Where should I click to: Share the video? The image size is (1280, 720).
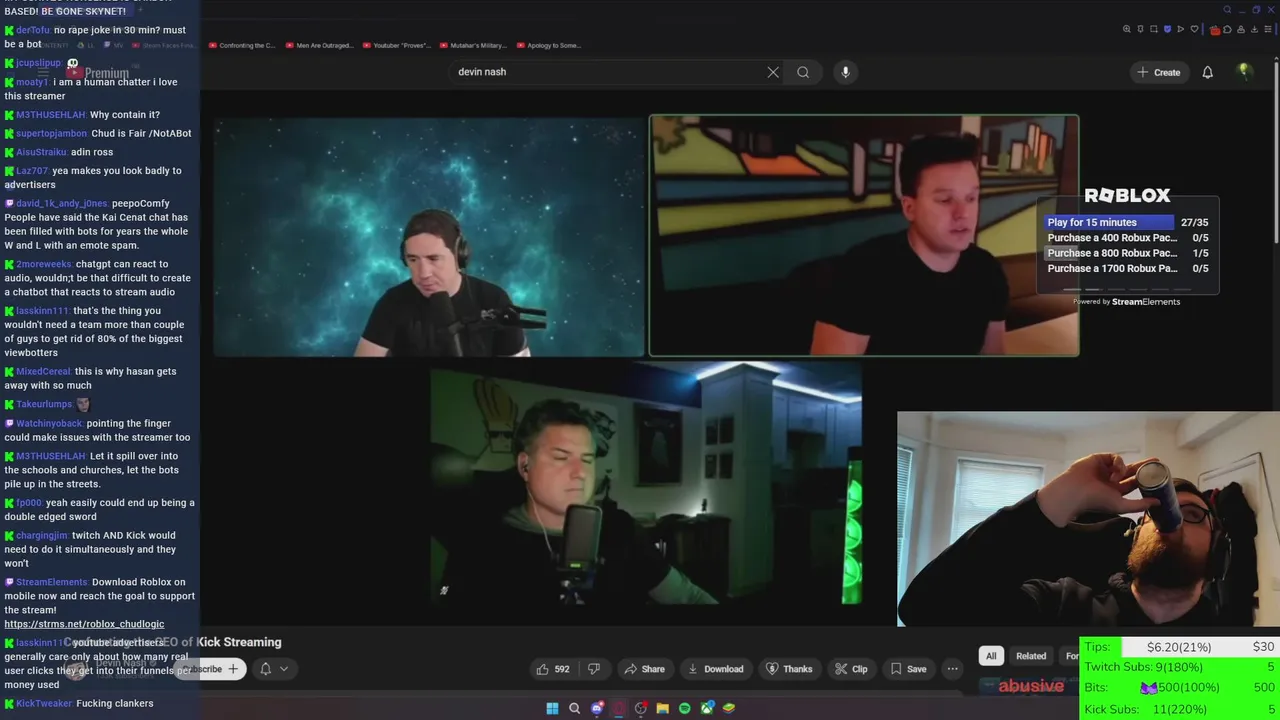tap(644, 669)
